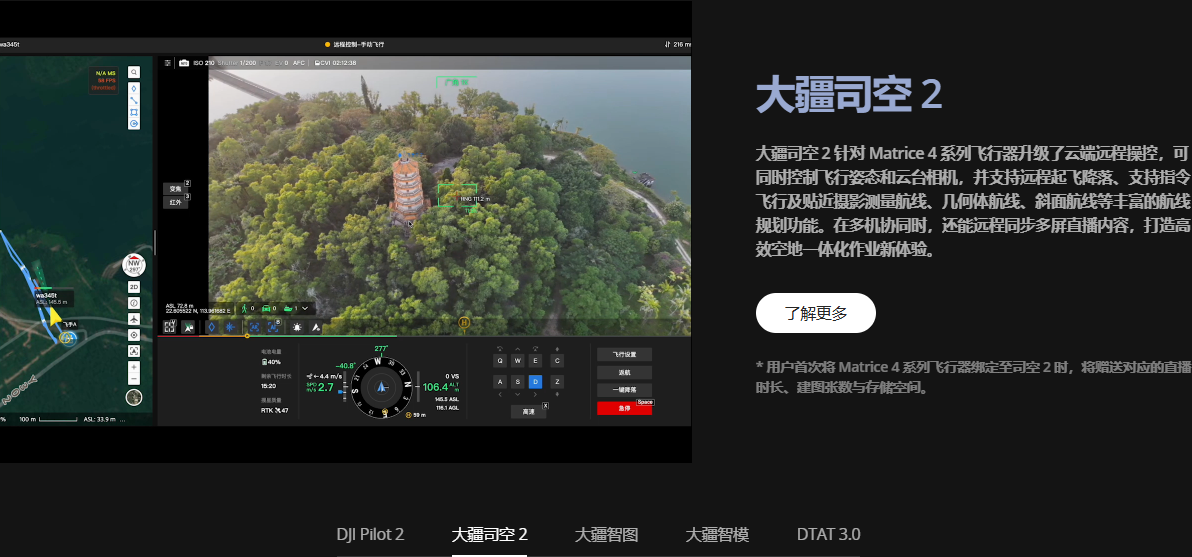The height and width of the screenshot is (557, 1192).
Task: Open the 大疆智图 tab
Action: pos(606,534)
